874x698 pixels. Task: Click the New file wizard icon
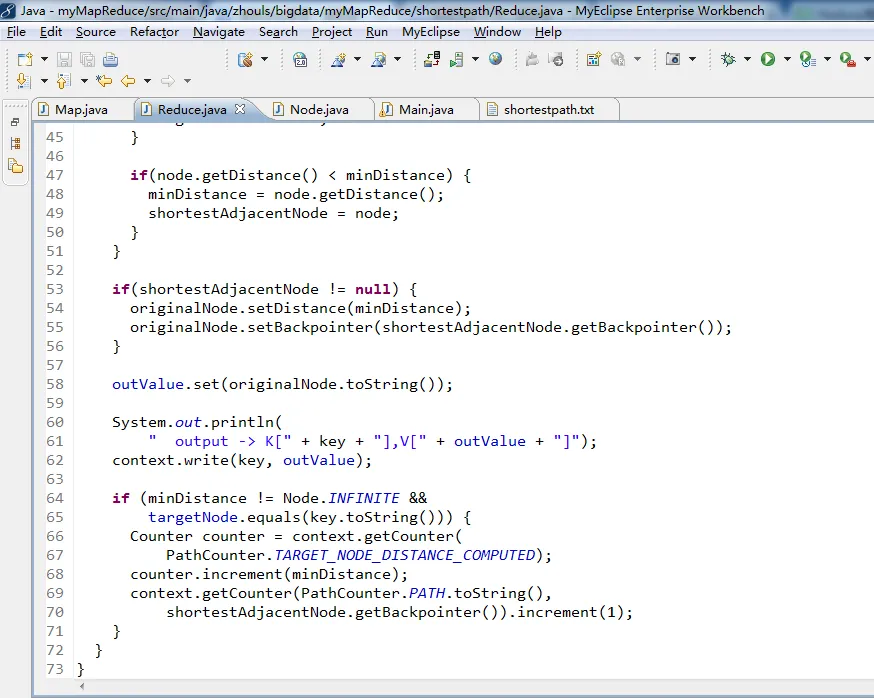(x=25, y=59)
